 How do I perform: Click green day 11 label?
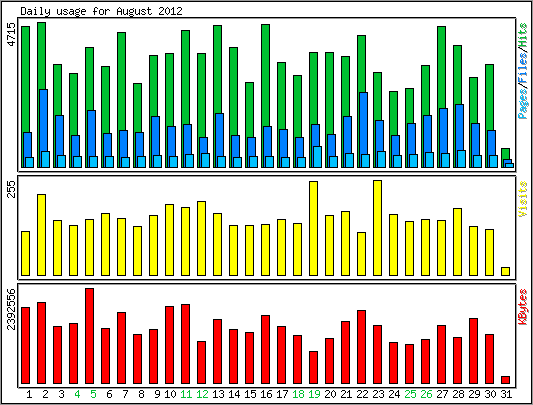tap(186, 394)
